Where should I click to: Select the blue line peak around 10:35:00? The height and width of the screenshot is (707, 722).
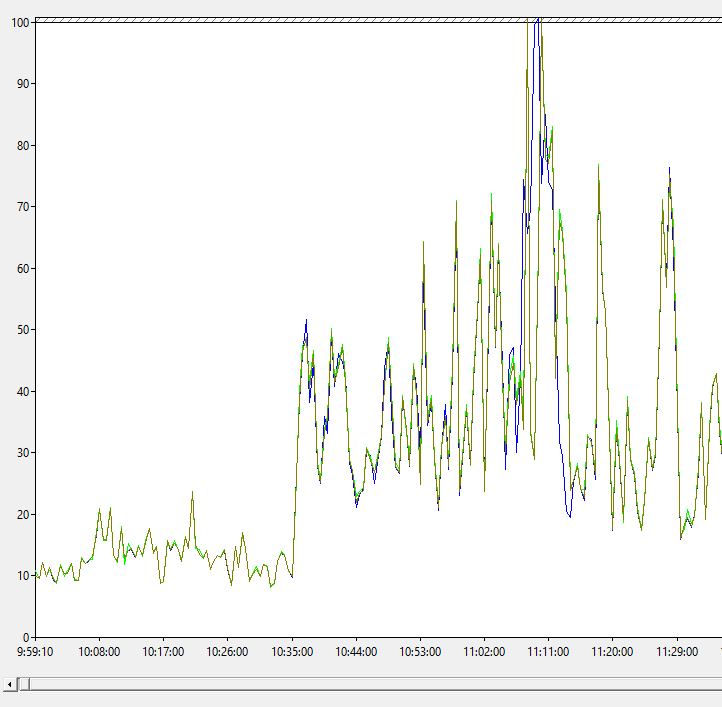click(x=306, y=321)
